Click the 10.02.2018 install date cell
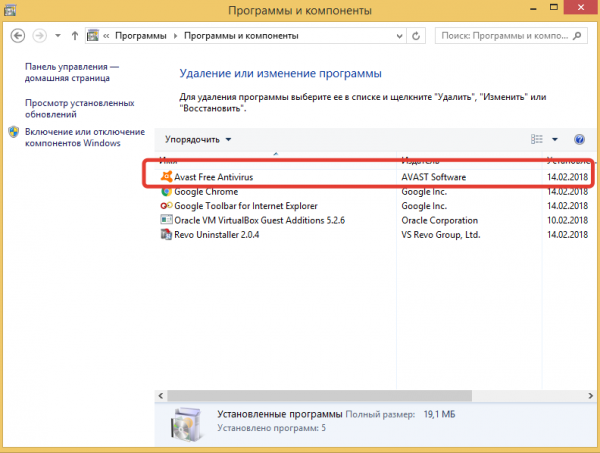The height and width of the screenshot is (453, 600). [567, 220]
